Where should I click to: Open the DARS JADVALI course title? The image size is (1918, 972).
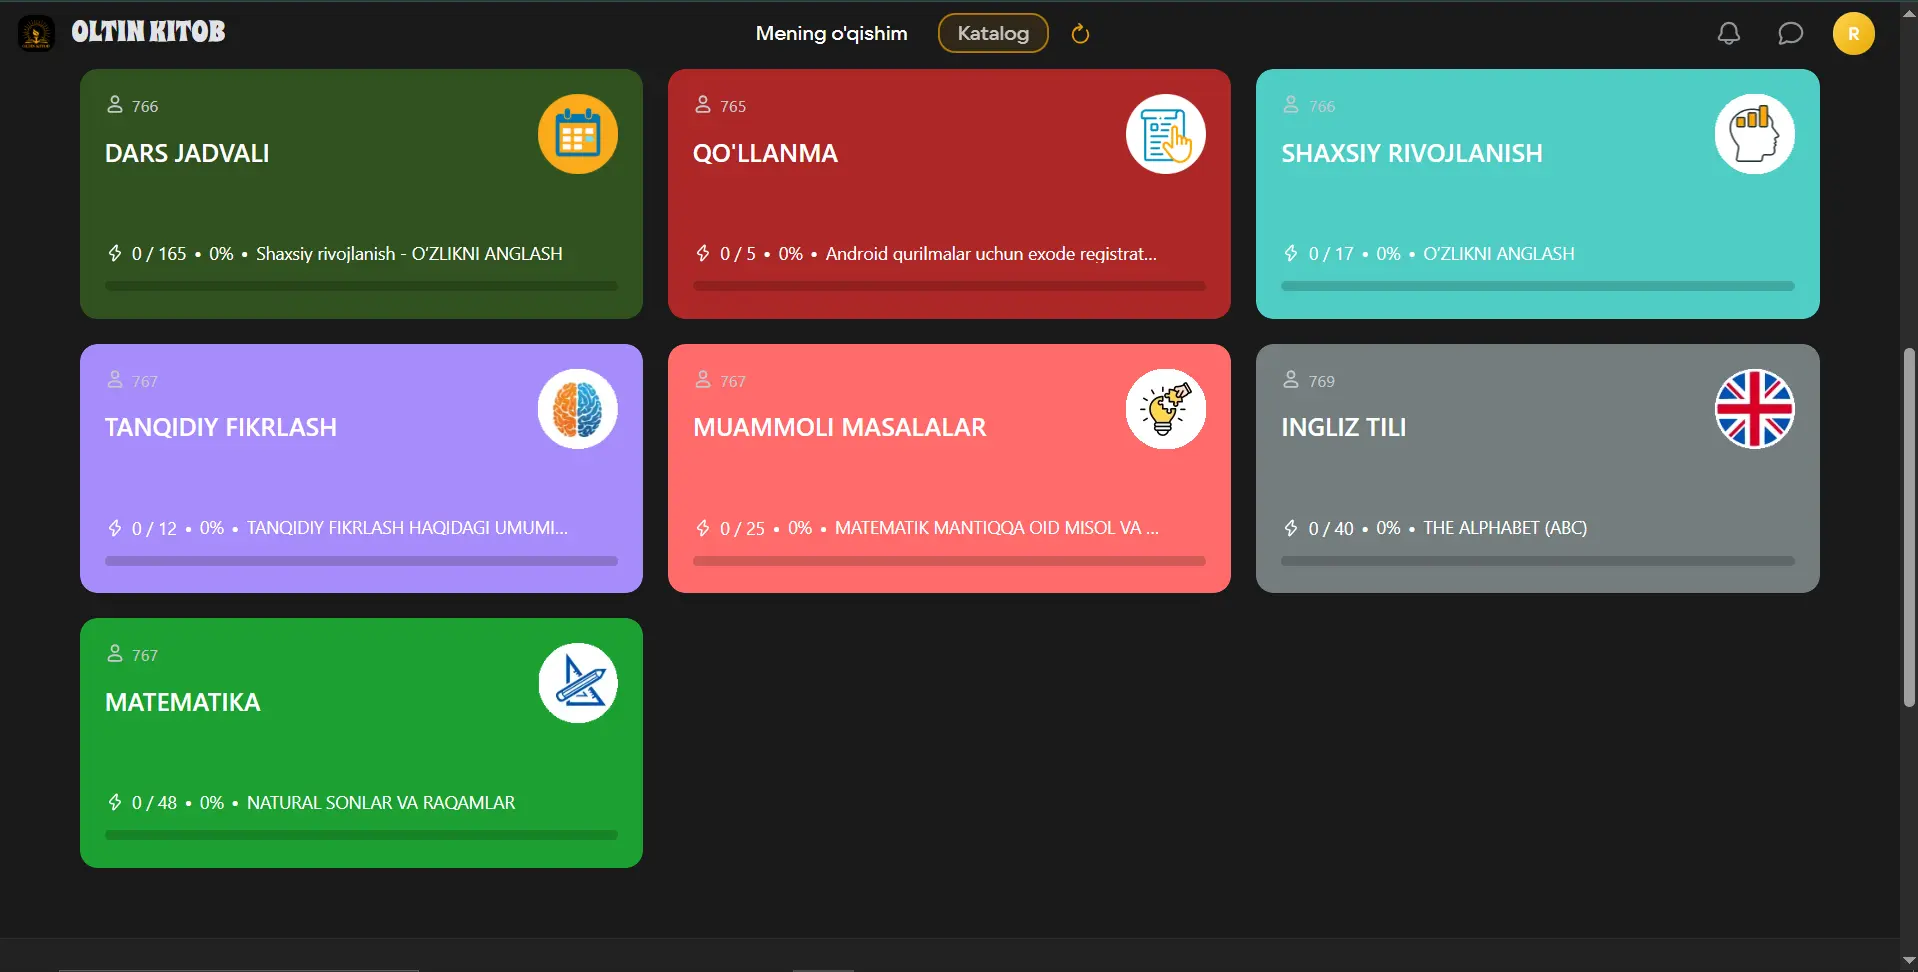(187, 153)
